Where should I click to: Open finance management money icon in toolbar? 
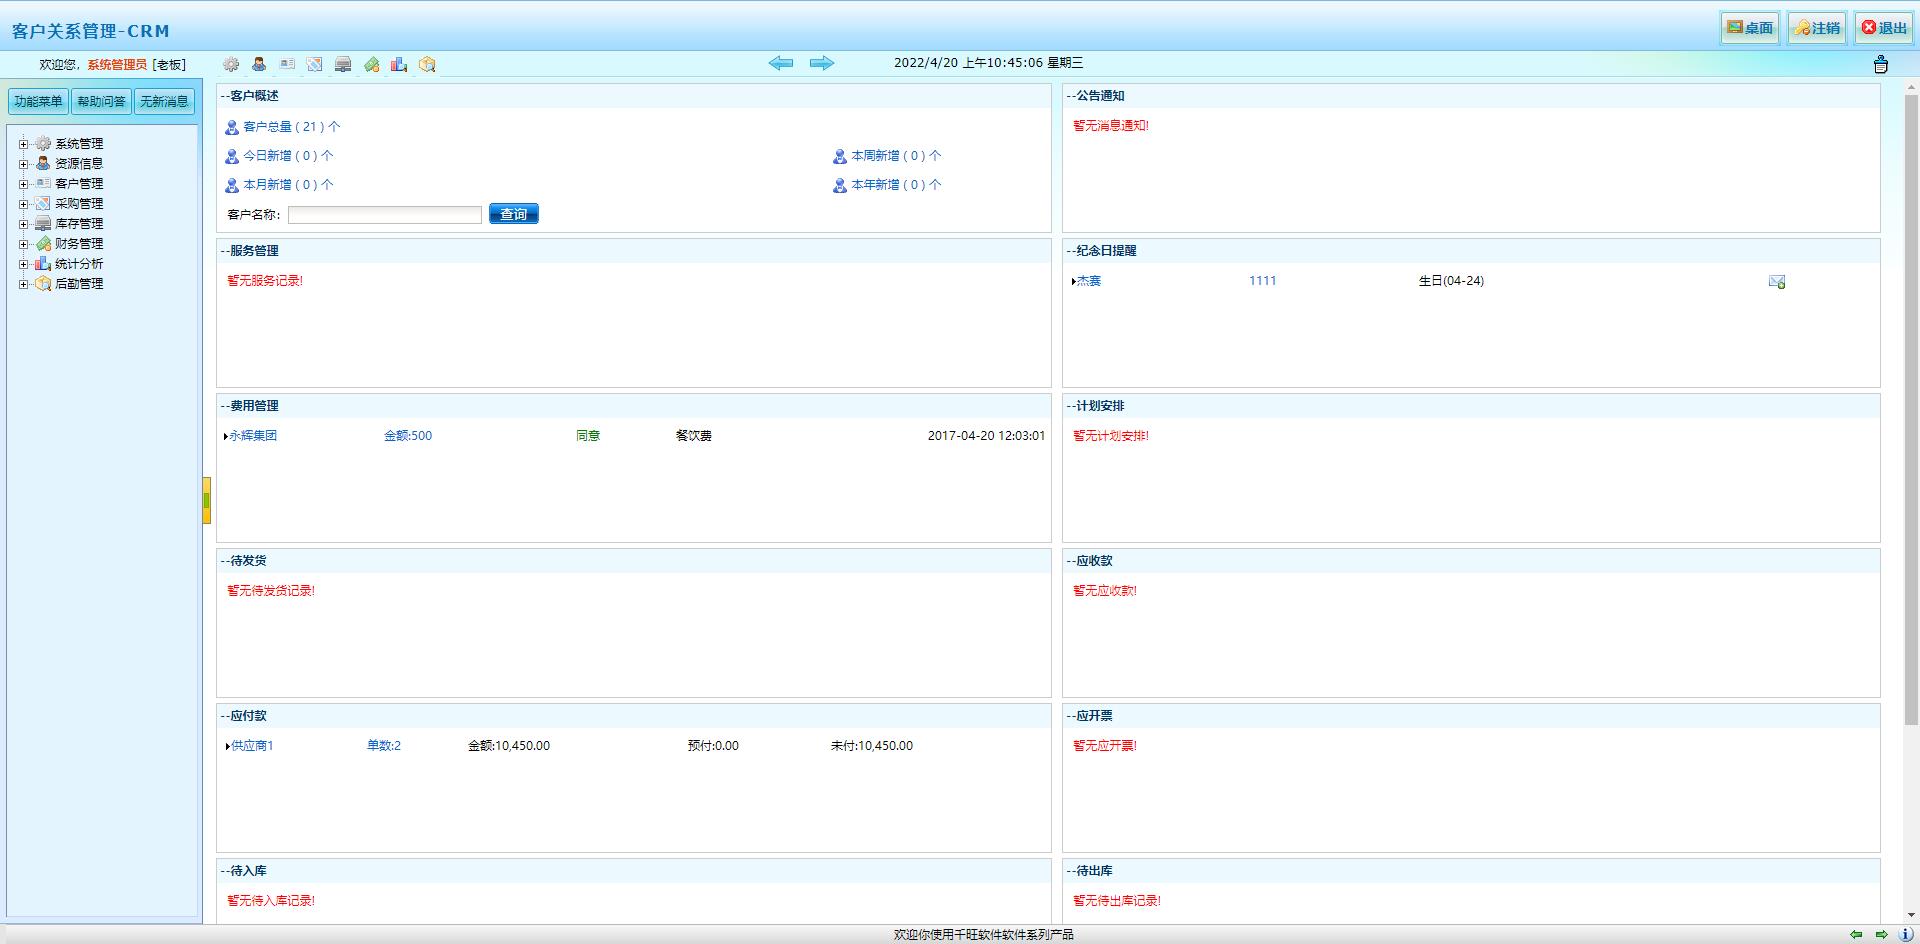(x=371, y=64)
